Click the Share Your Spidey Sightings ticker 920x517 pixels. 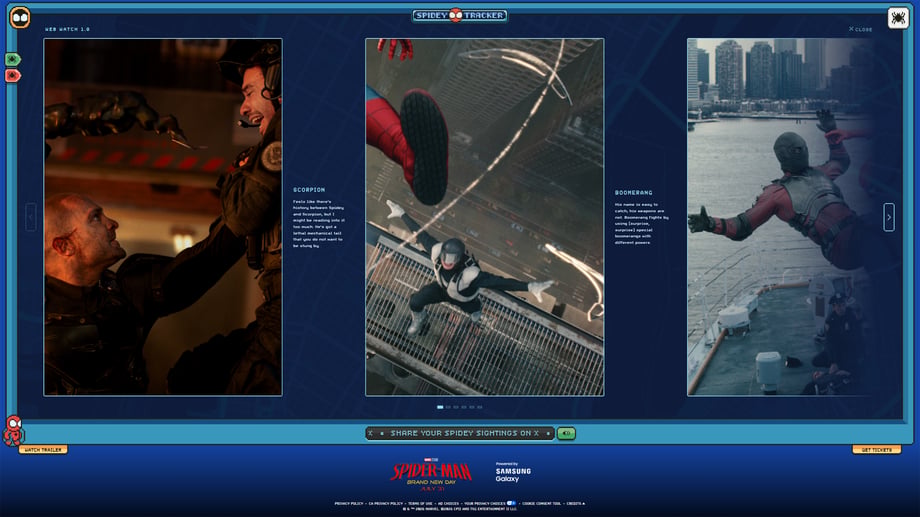pyautogui.click(x=459, y=433)
